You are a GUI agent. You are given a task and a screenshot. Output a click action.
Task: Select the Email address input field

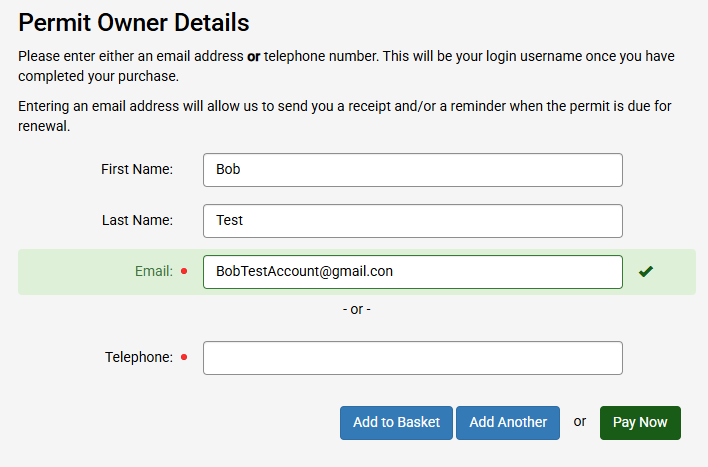point(412,271)
